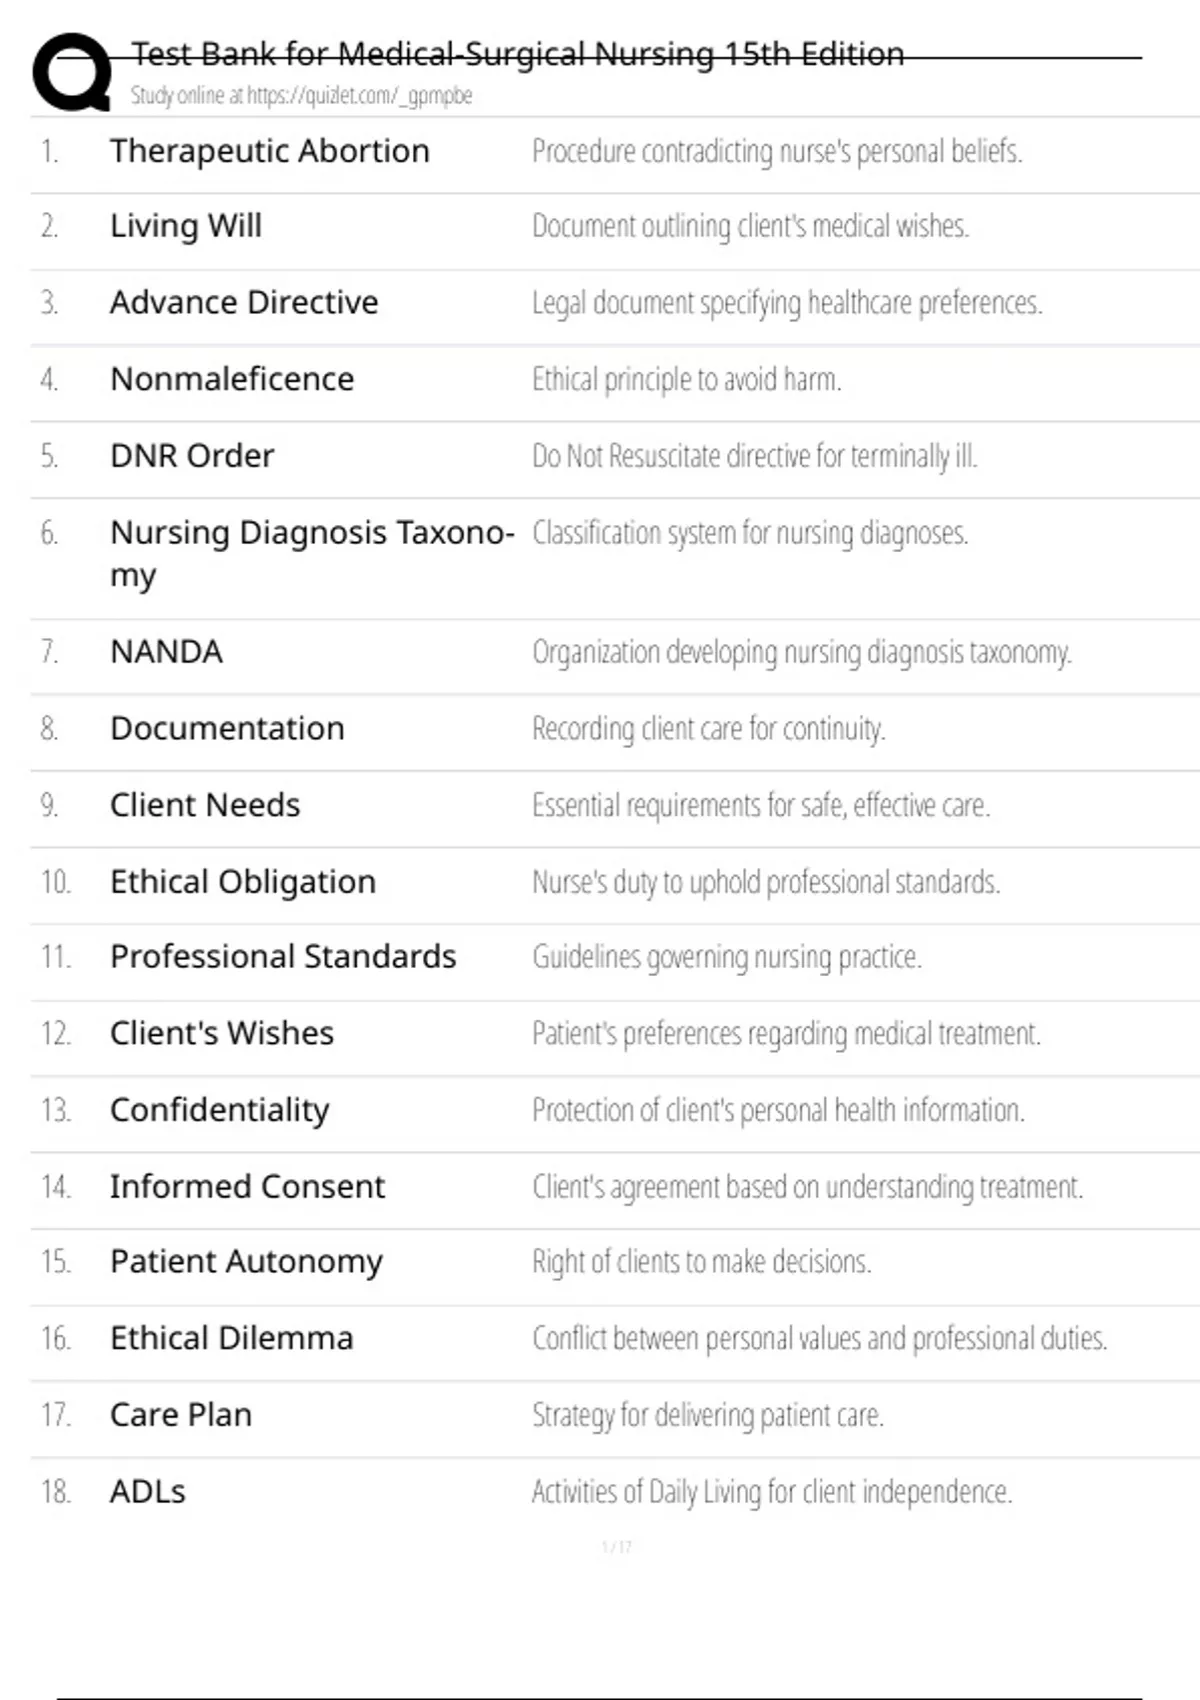1200x1700 pixels.
Task: Click the NANDA term
Action: click(166, 652)
